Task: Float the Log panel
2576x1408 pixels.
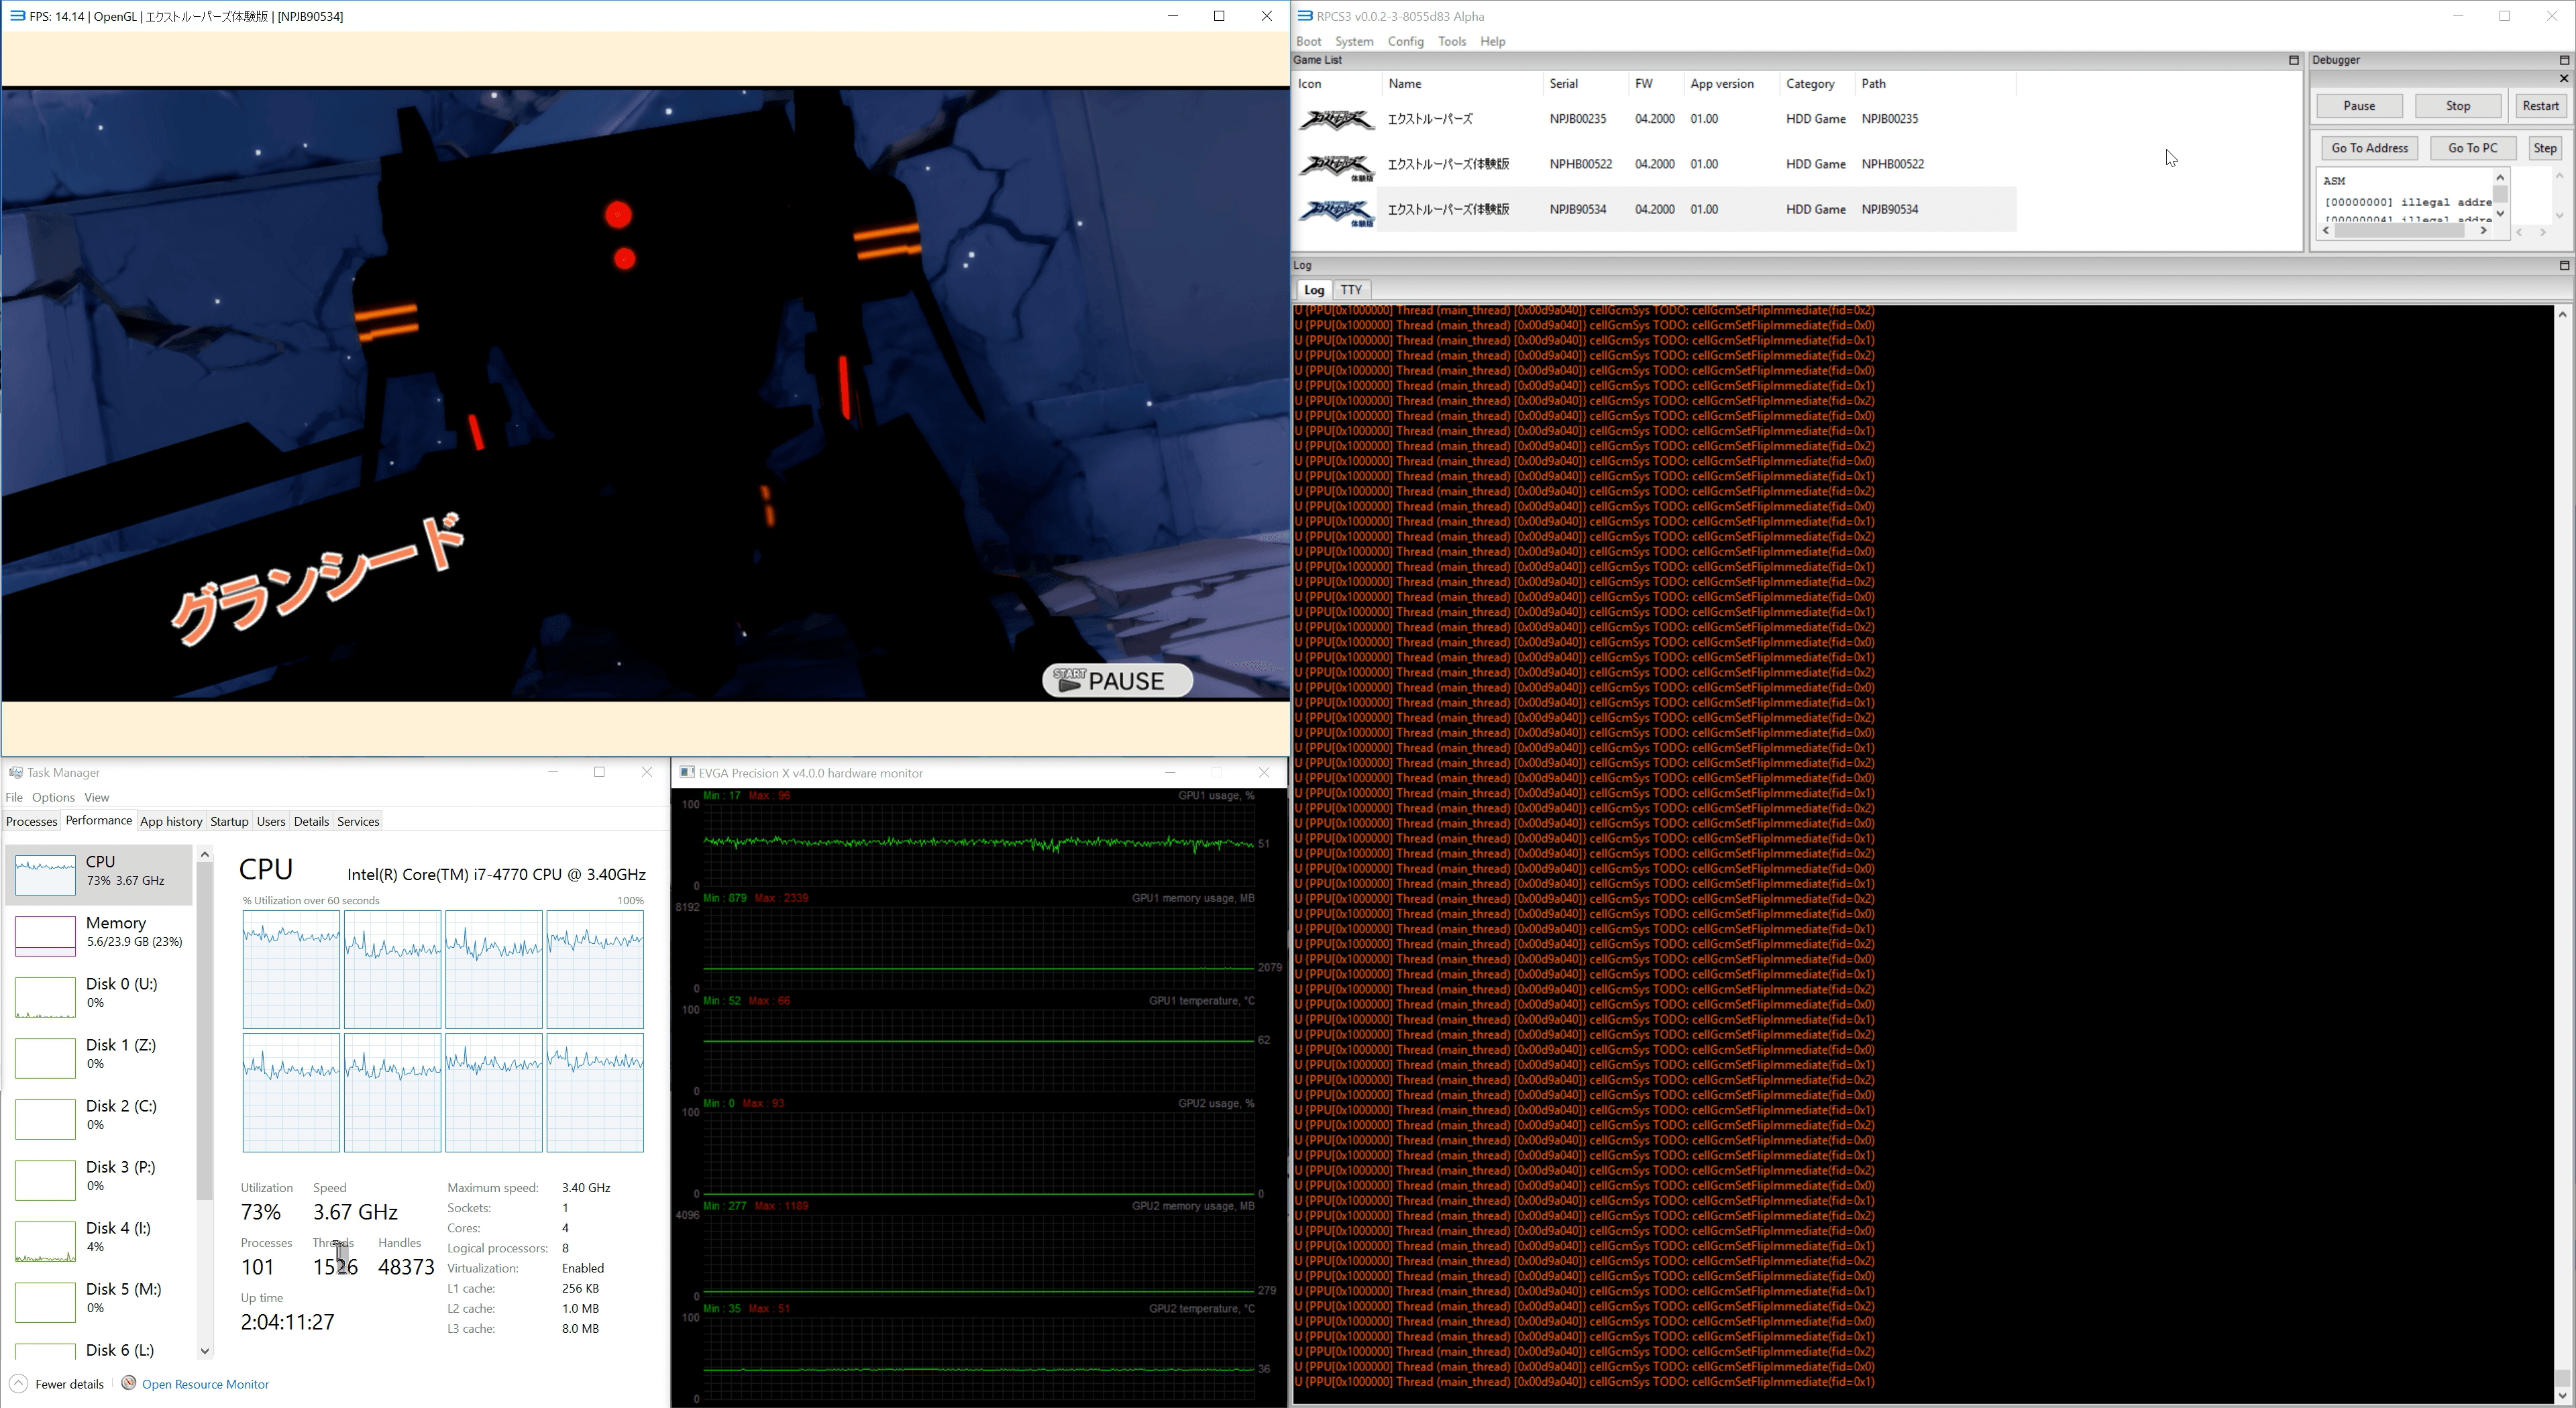Action: pyautogui.click(x=2564, y=265)
